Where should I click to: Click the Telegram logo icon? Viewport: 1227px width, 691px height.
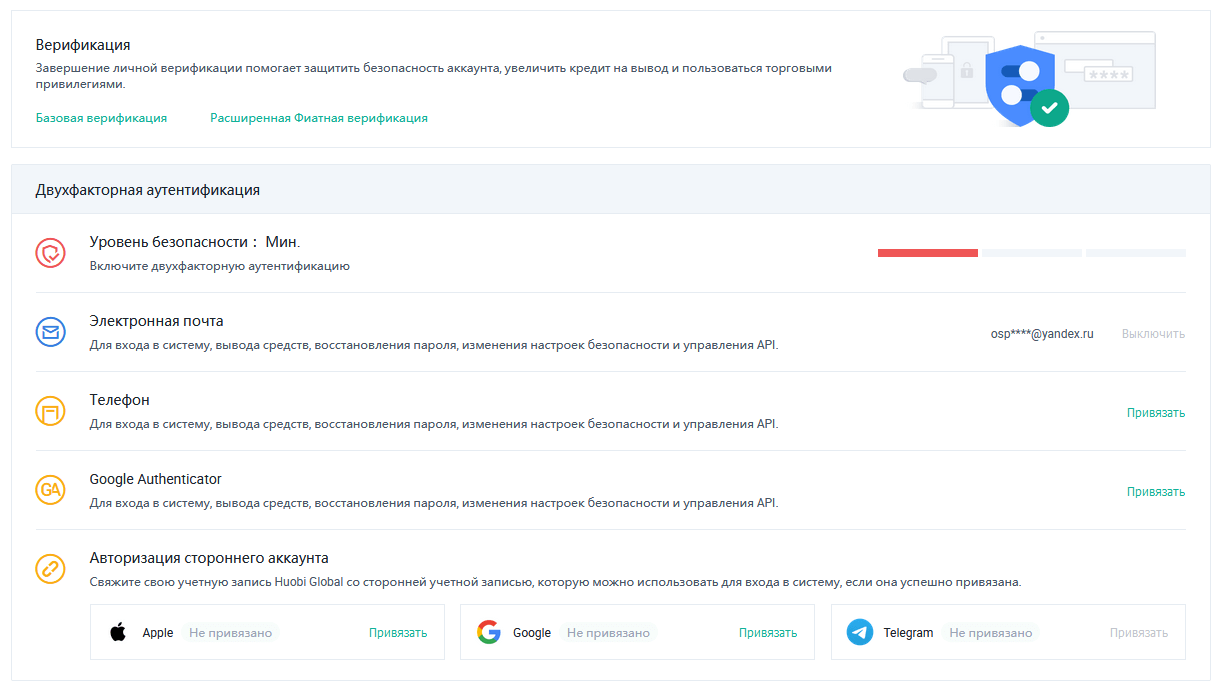[859, 632]
